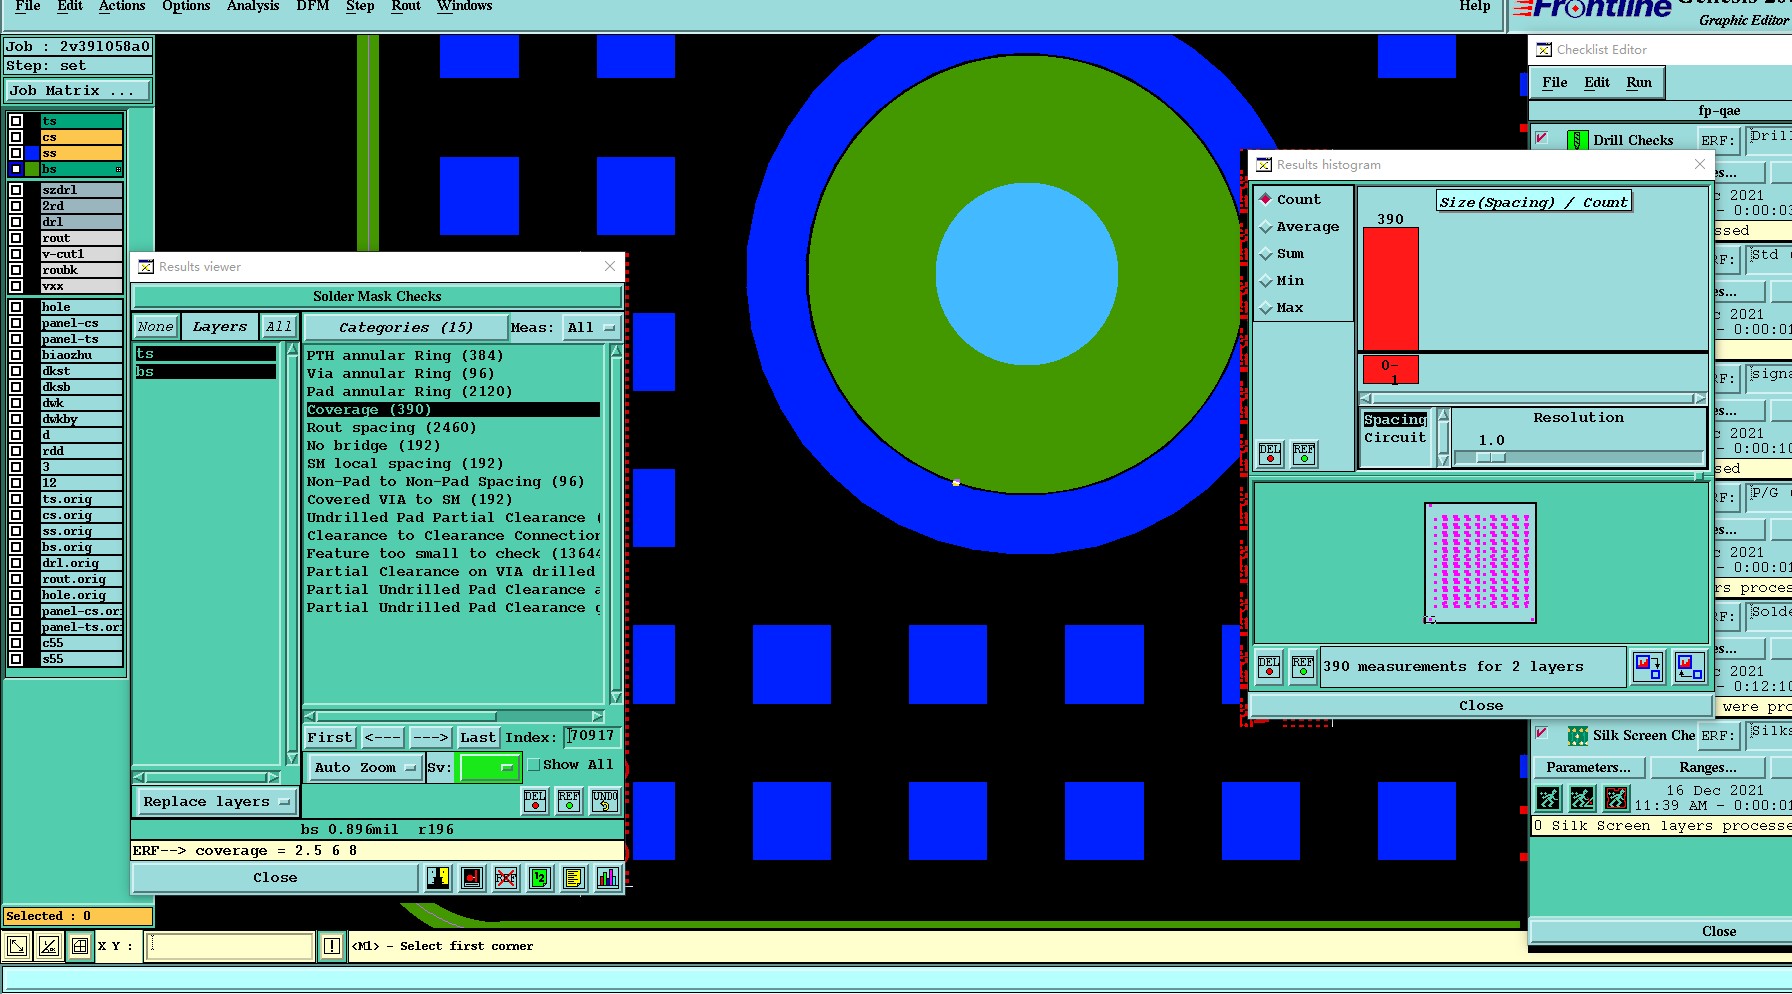The image size is (1792, 994).
Task: Click Close in Results histogram
Action: [x=1481, y=706]
